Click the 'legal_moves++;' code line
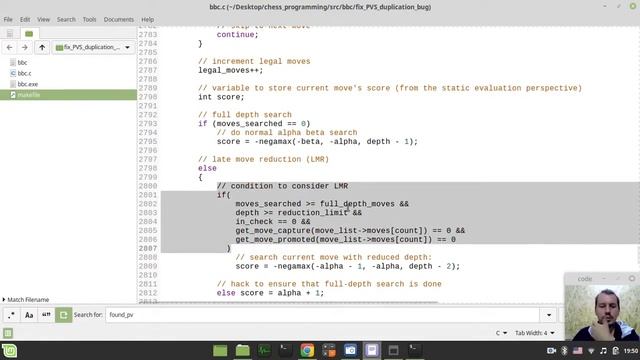The height and width of the screenshot is (360, 640). tap(231, 70)
